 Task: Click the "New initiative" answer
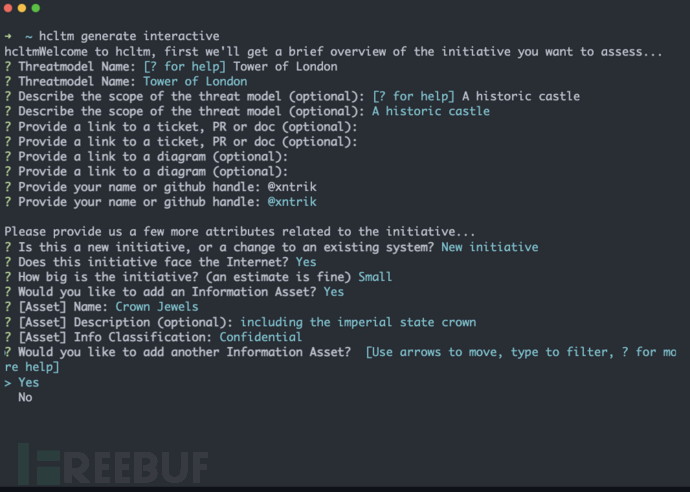(x=489, y=247)
